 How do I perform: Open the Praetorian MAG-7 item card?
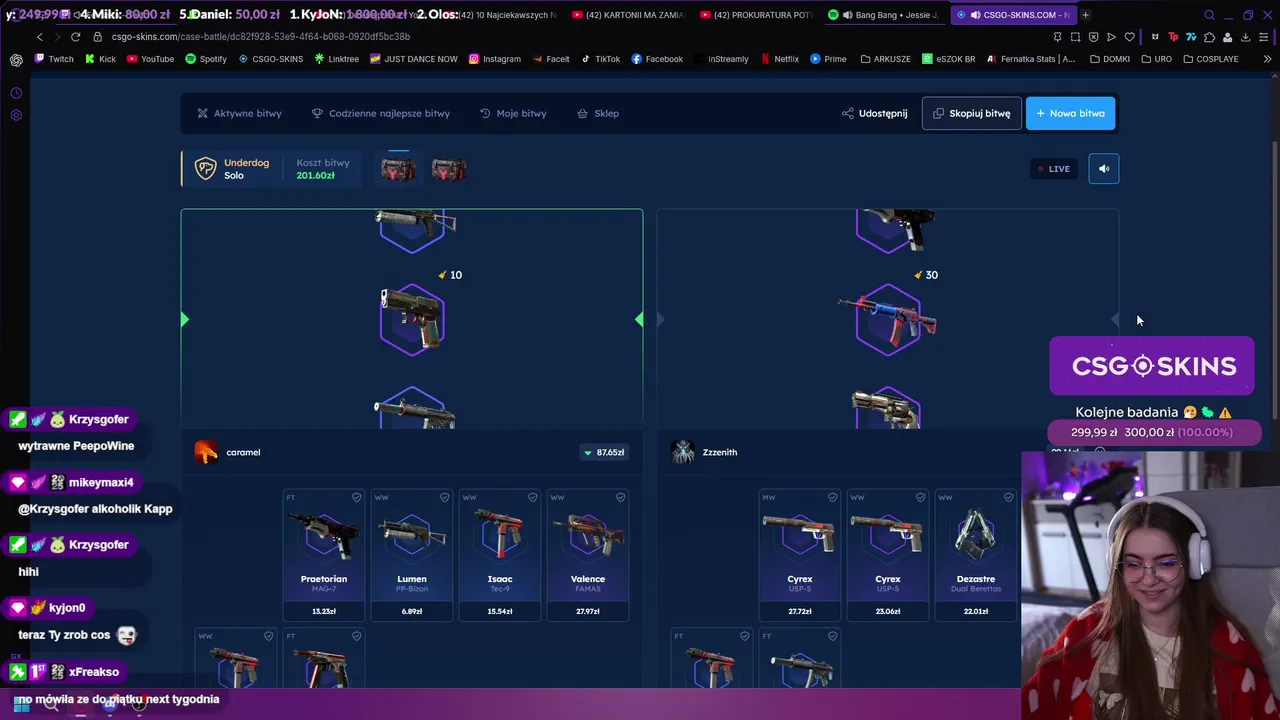pos(324,555)
